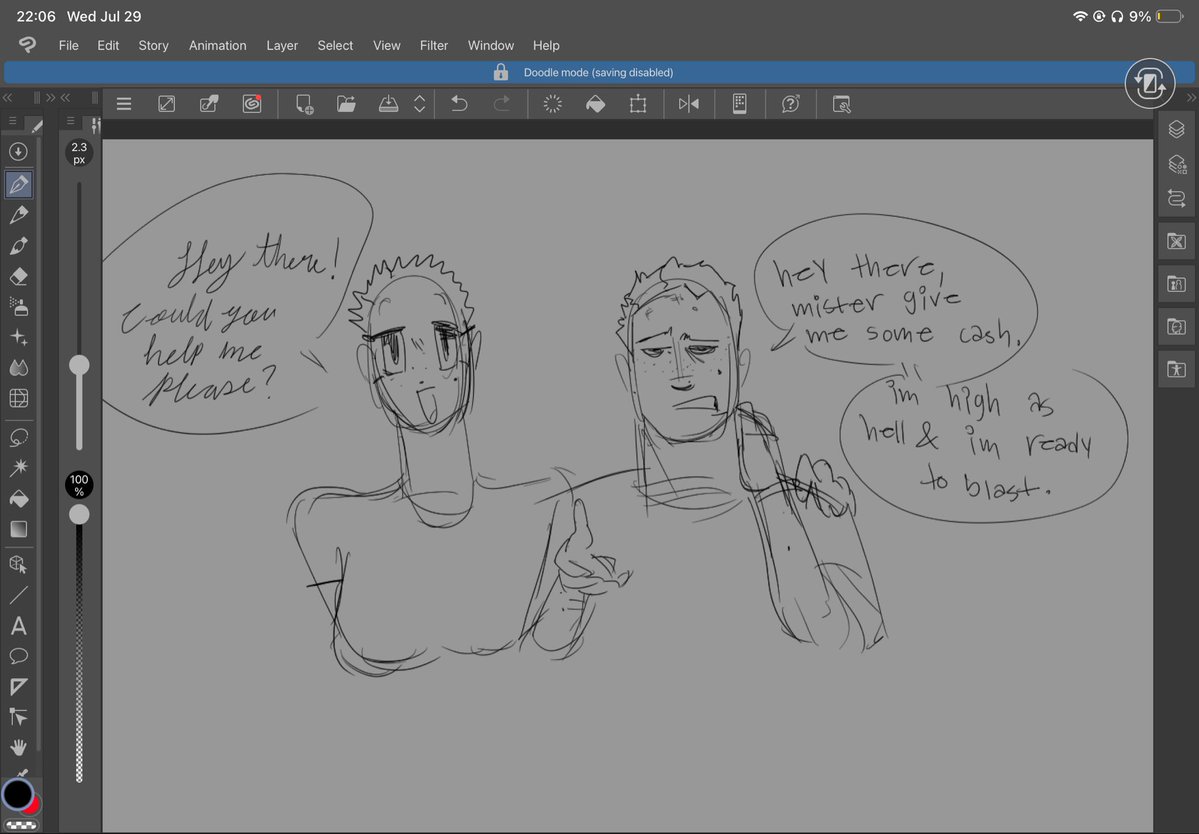The width and height of the screenshot is (1199, 834).
Task: Redo the last action
Action: pos(502,104)
